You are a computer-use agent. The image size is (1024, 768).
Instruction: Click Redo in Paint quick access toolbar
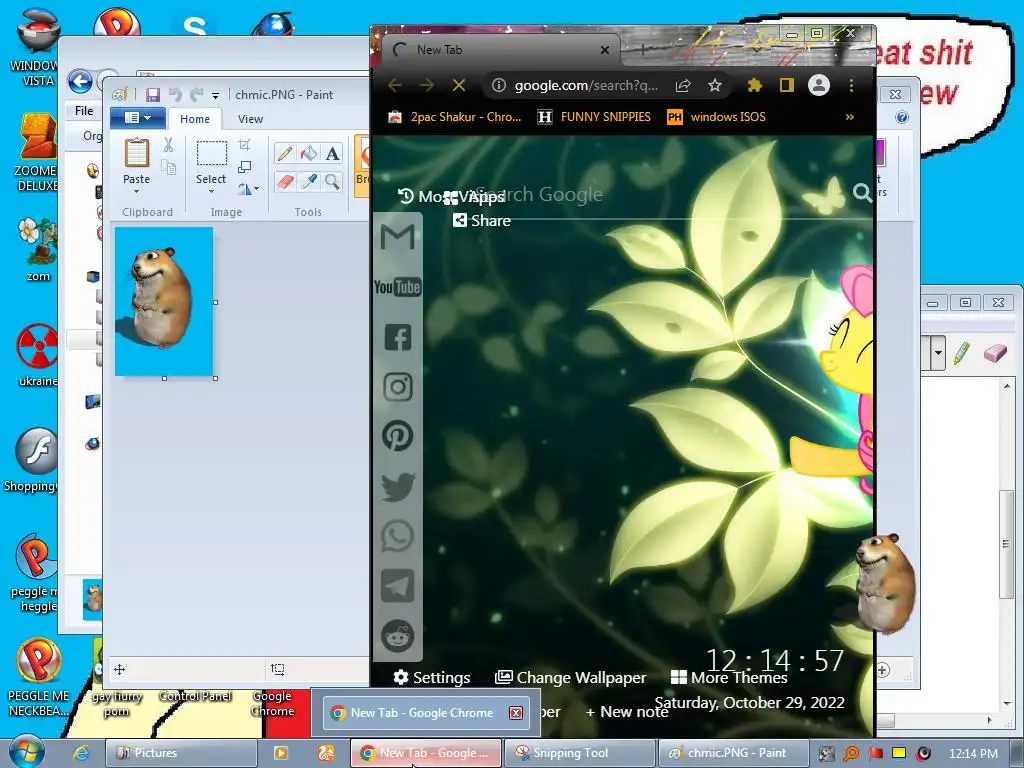(x=196, y=95)
